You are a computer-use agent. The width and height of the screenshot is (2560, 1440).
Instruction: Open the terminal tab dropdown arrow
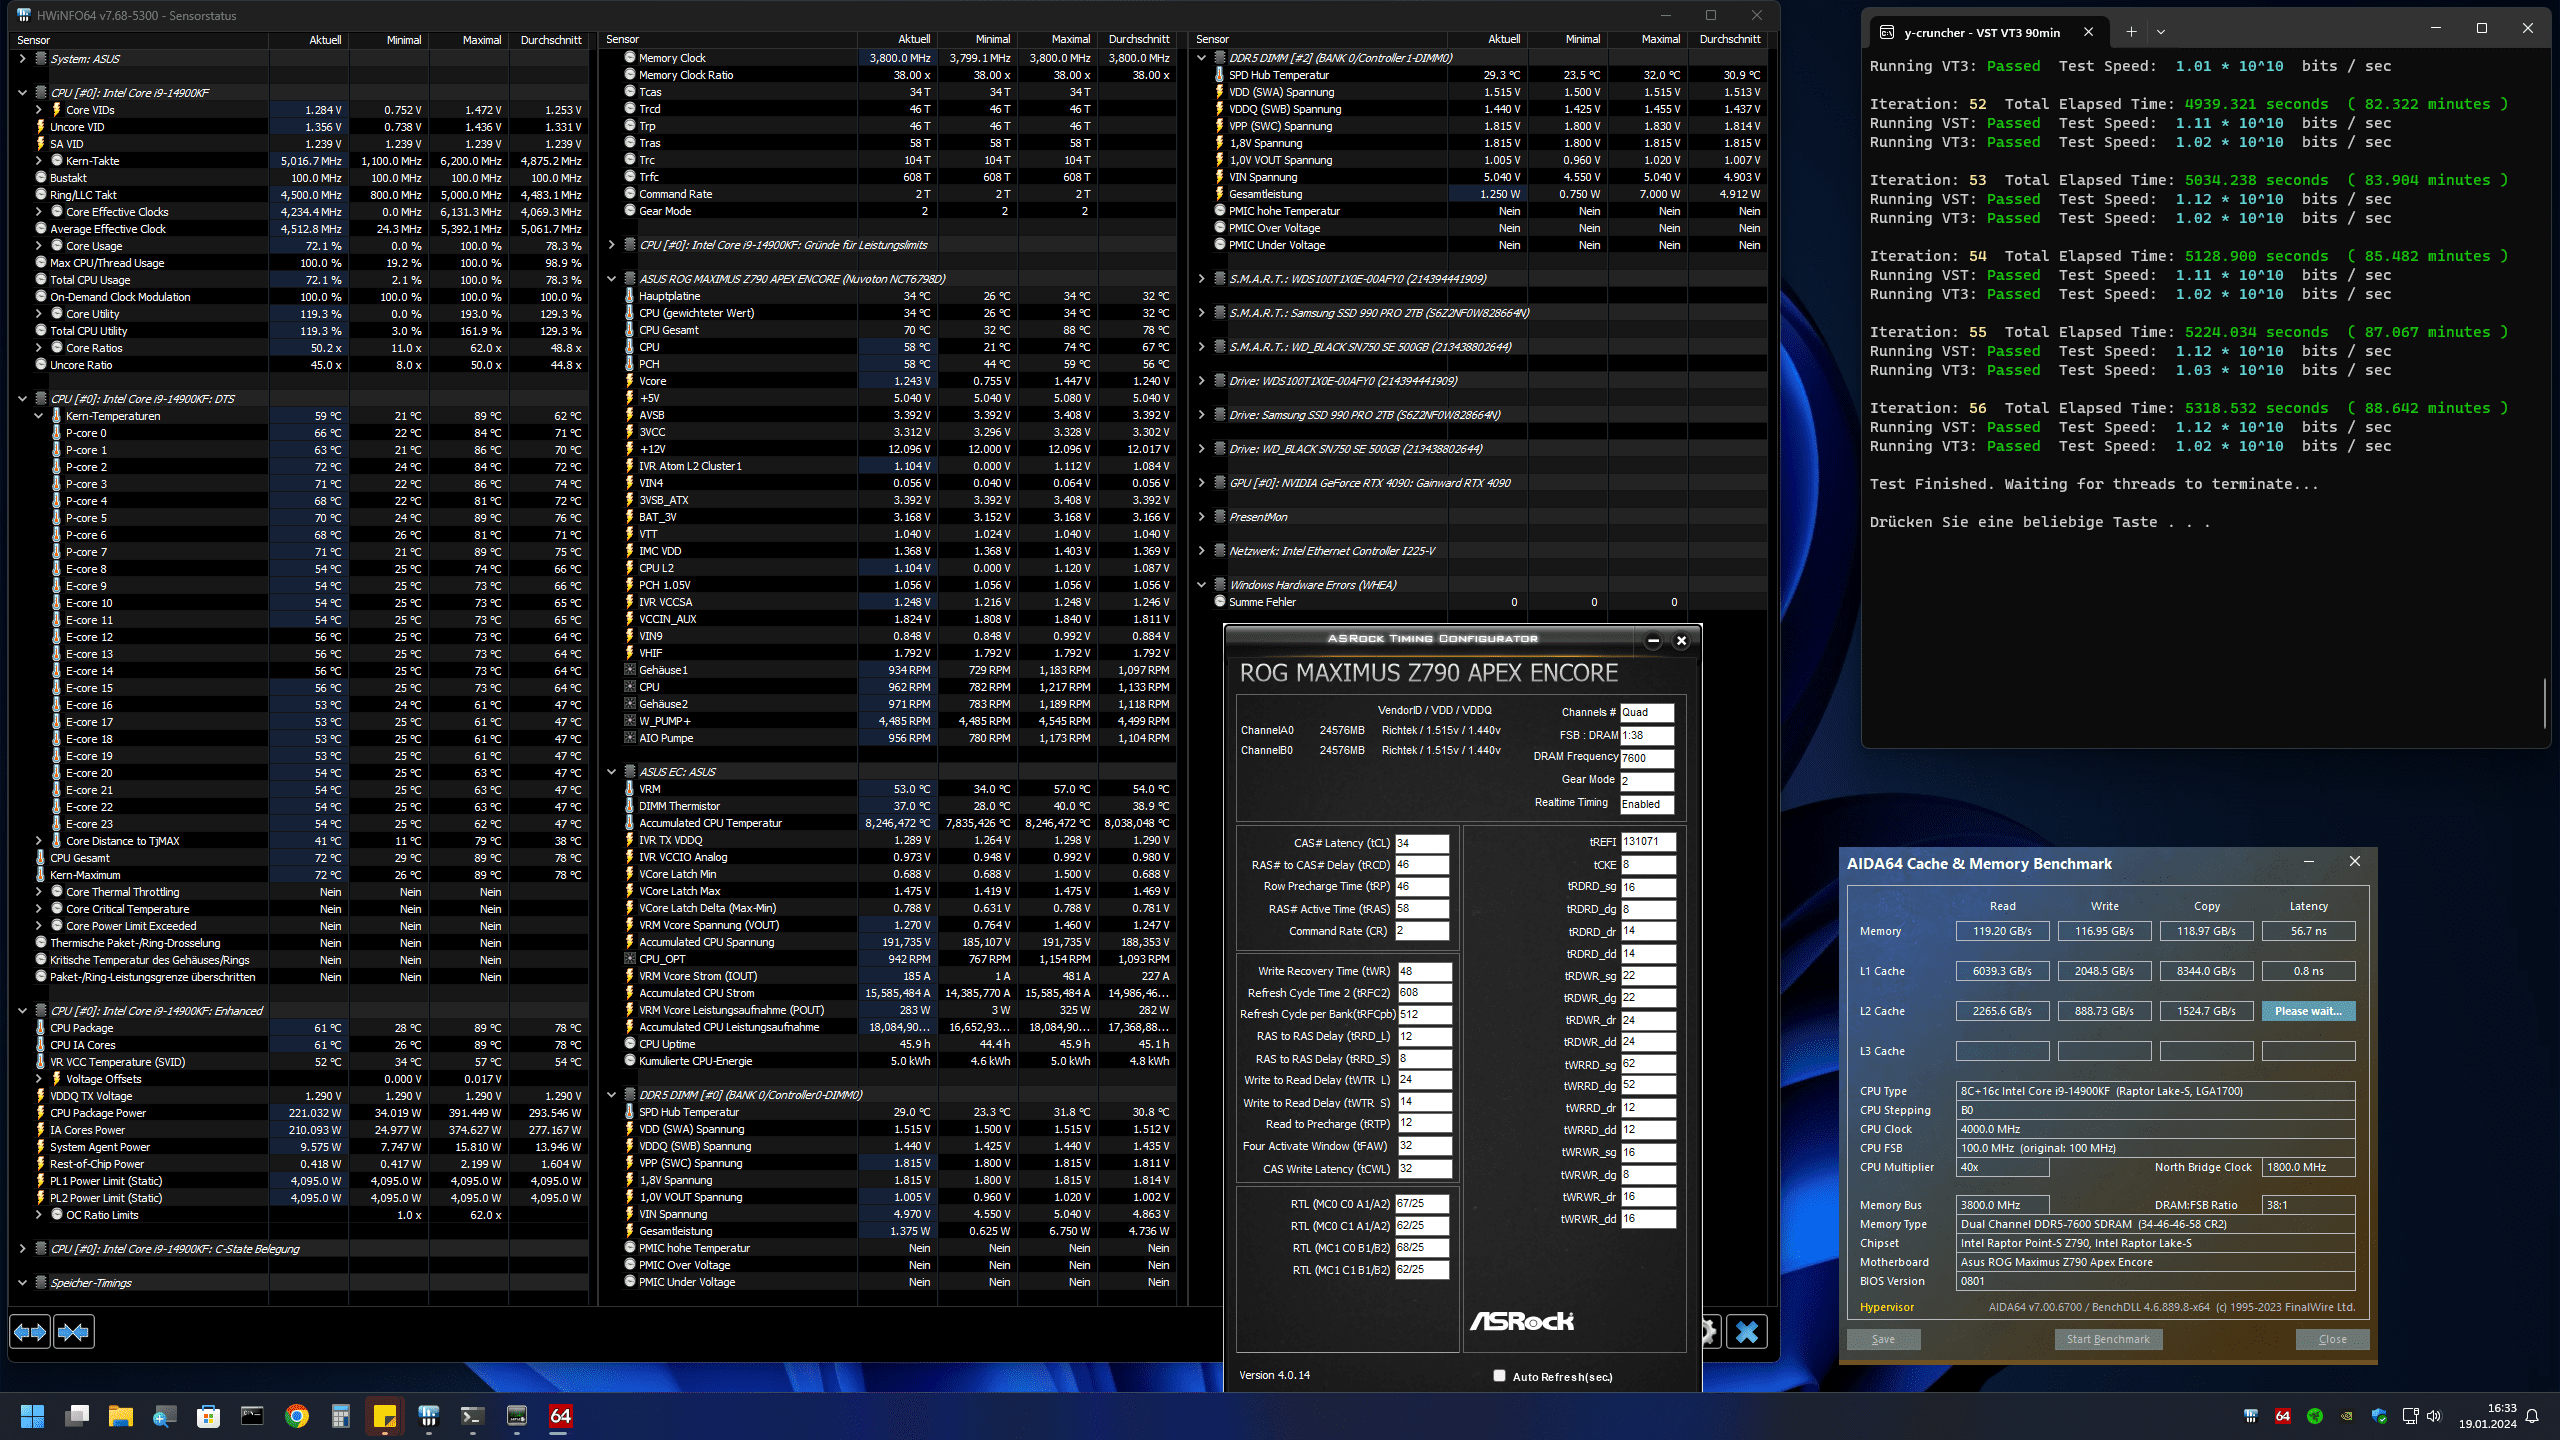[2161, 32]
